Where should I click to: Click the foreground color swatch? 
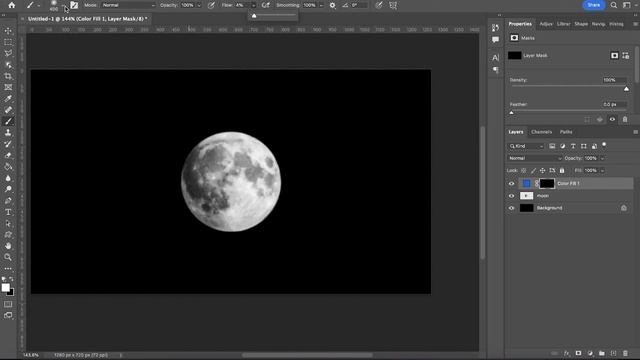click(x=5, y=288)
